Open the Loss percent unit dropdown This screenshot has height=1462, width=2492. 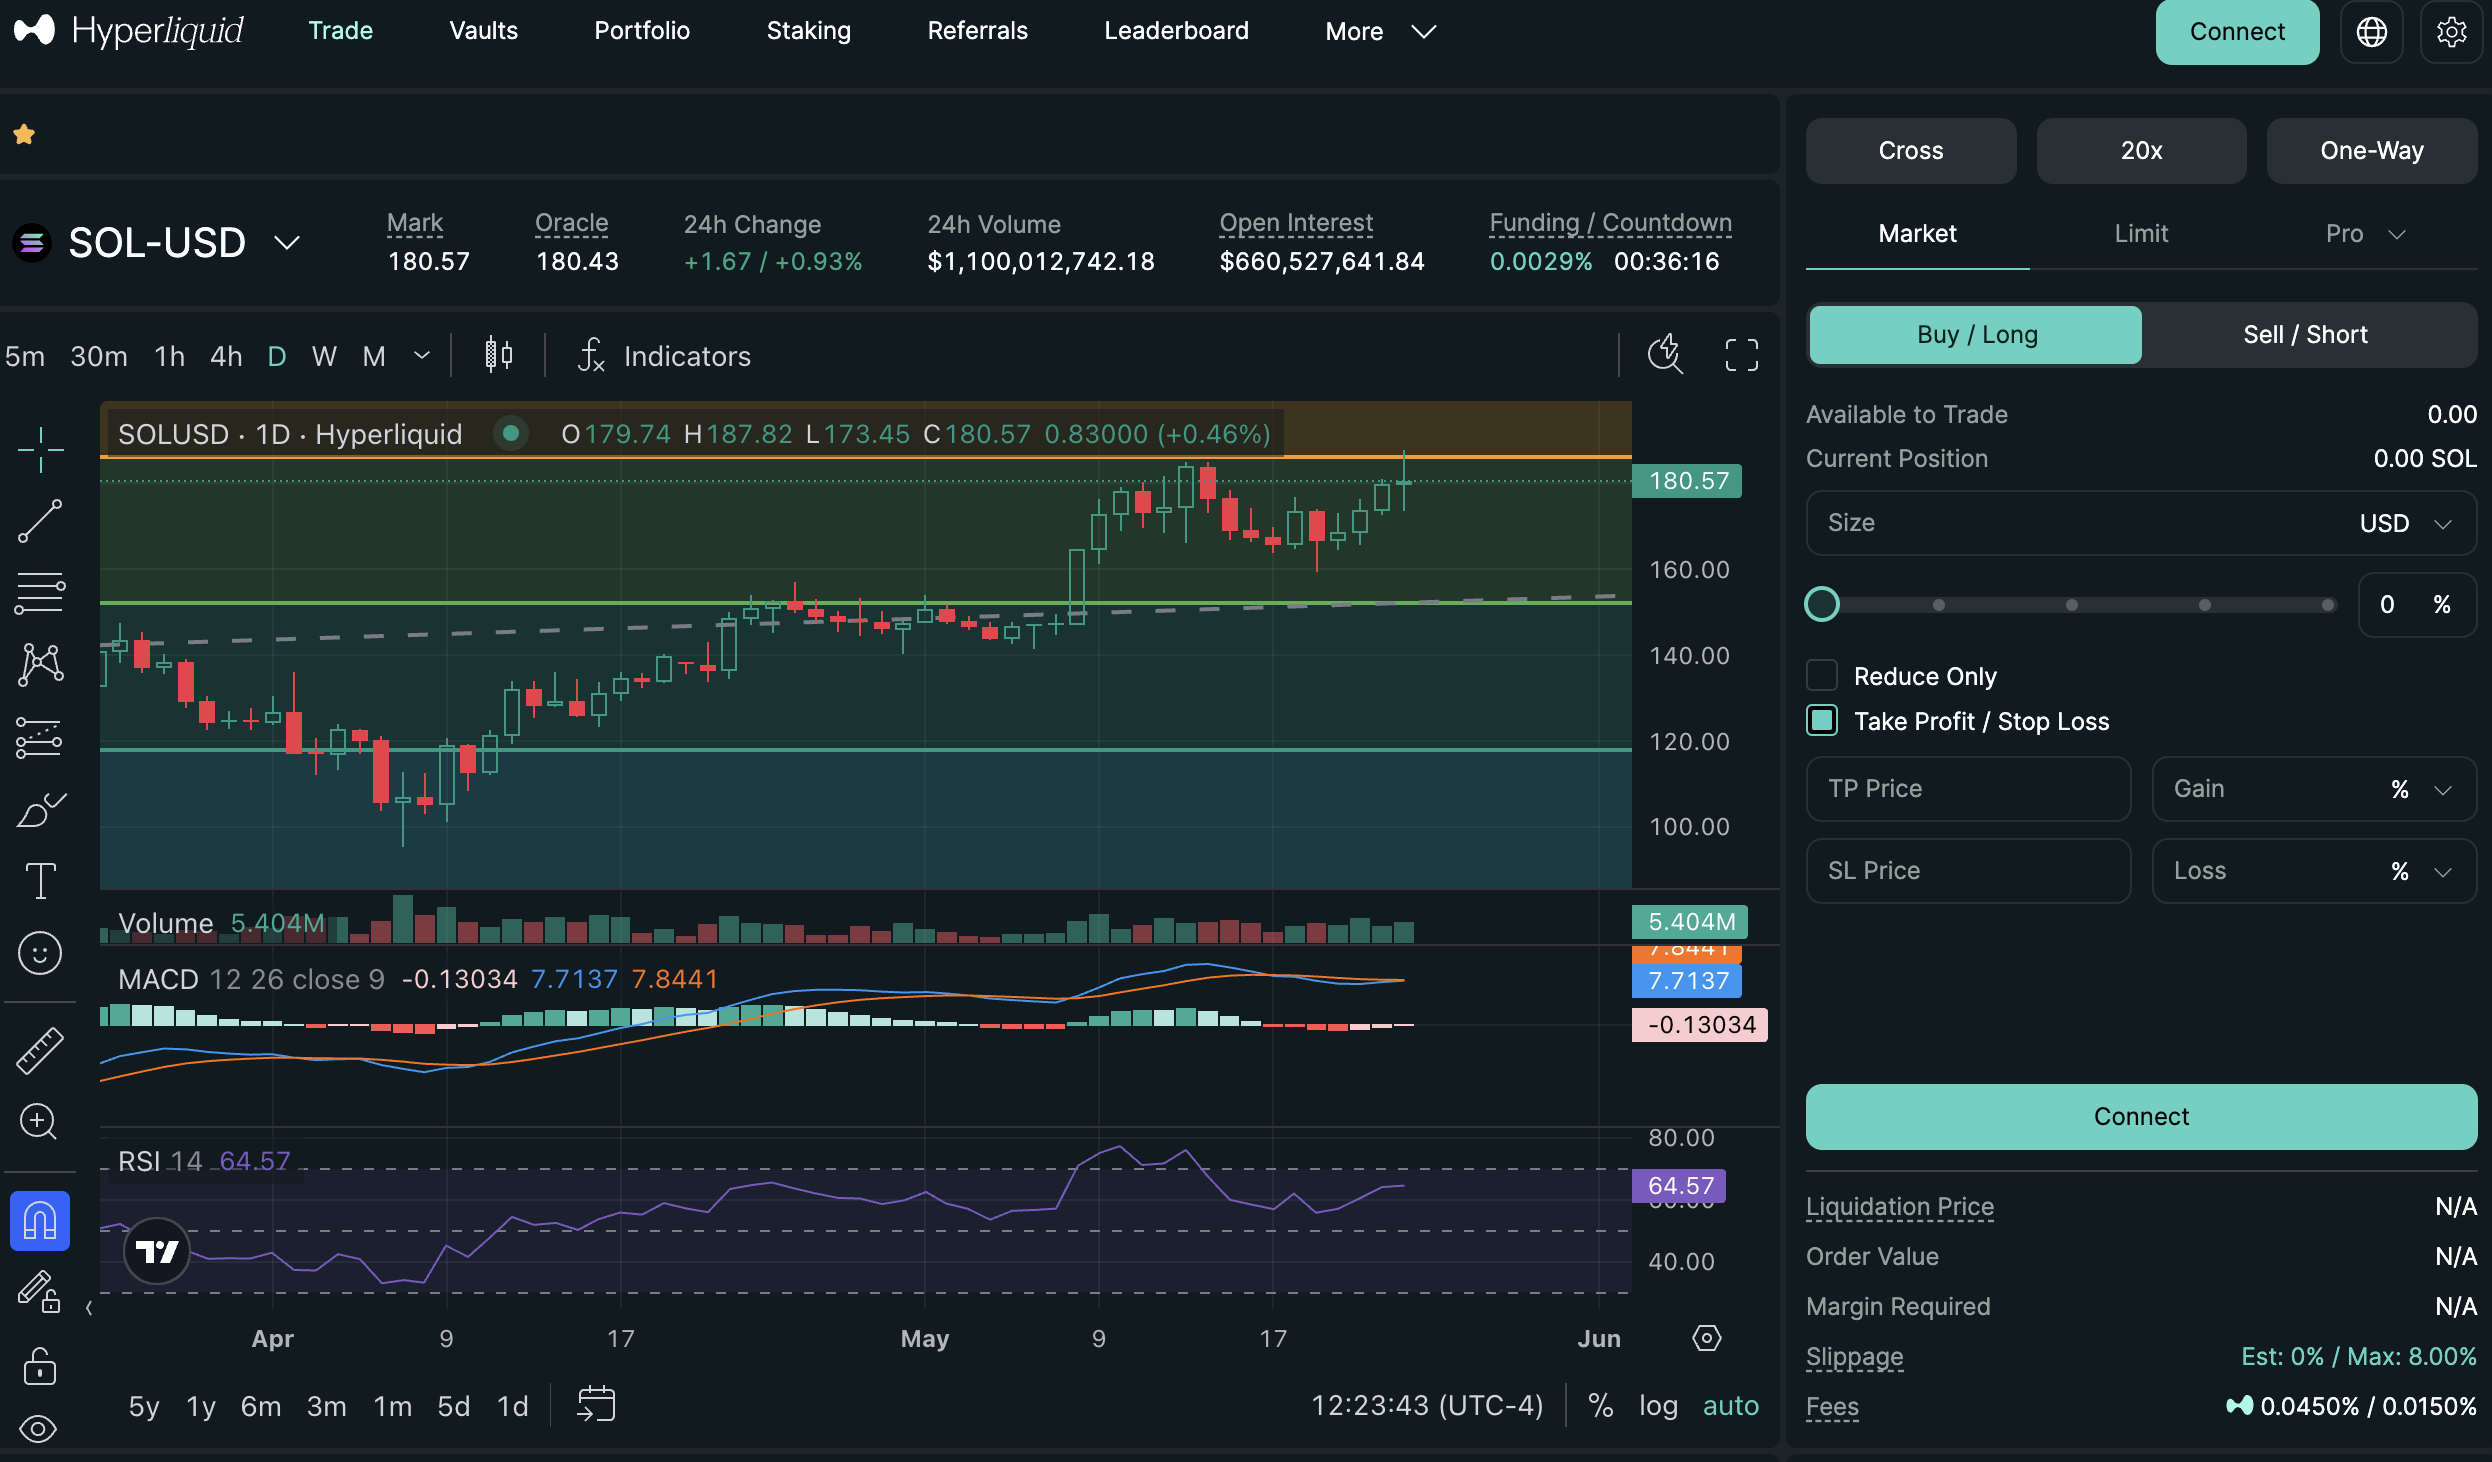pyautogui.click(x=2420, y=871)
